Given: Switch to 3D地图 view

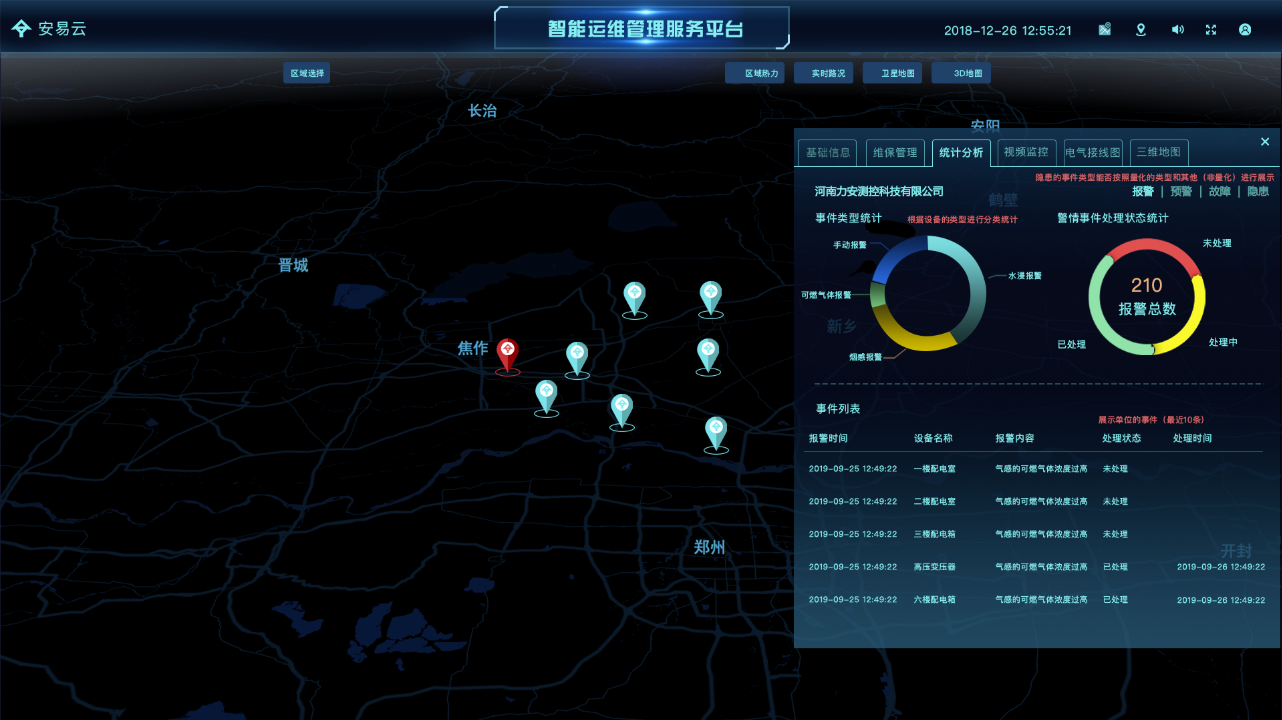Looking at the screenshot, I should click(961, 73).
